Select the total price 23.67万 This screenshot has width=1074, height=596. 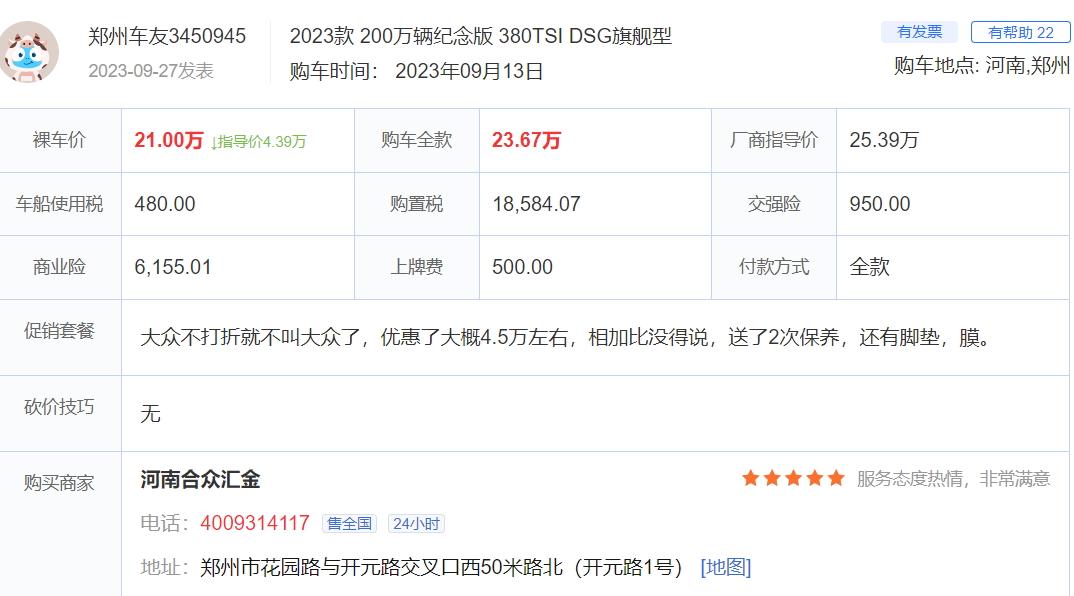tap(526, 140)
